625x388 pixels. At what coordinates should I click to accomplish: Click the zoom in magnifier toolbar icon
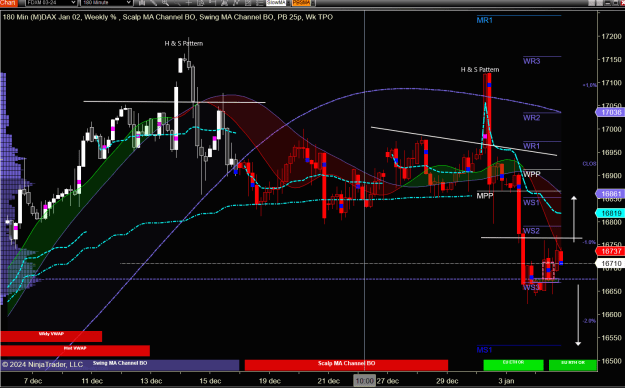pos(165,3)
